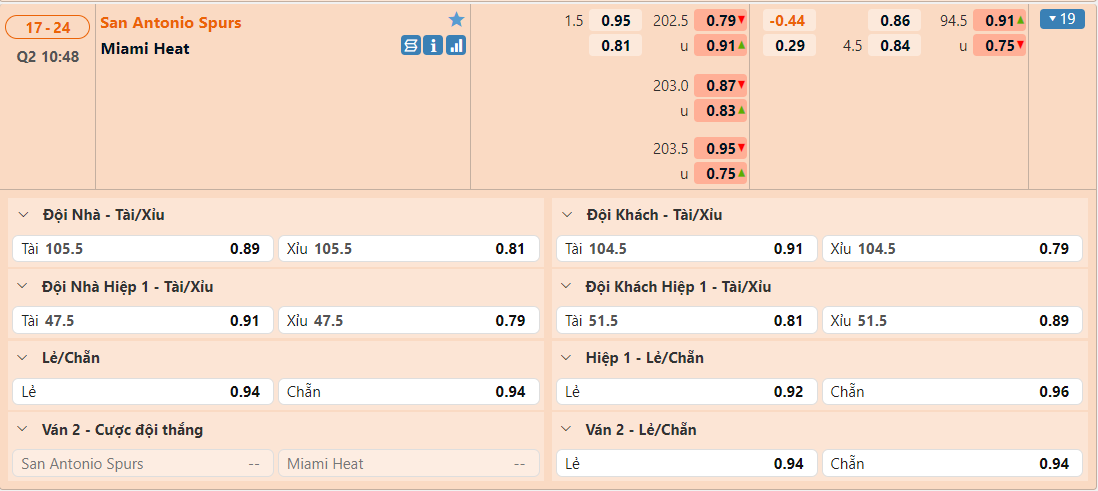Click the -0.44 moneyline odds
This screenshot has width=1098, height=491.
click(x=789, y=20)
